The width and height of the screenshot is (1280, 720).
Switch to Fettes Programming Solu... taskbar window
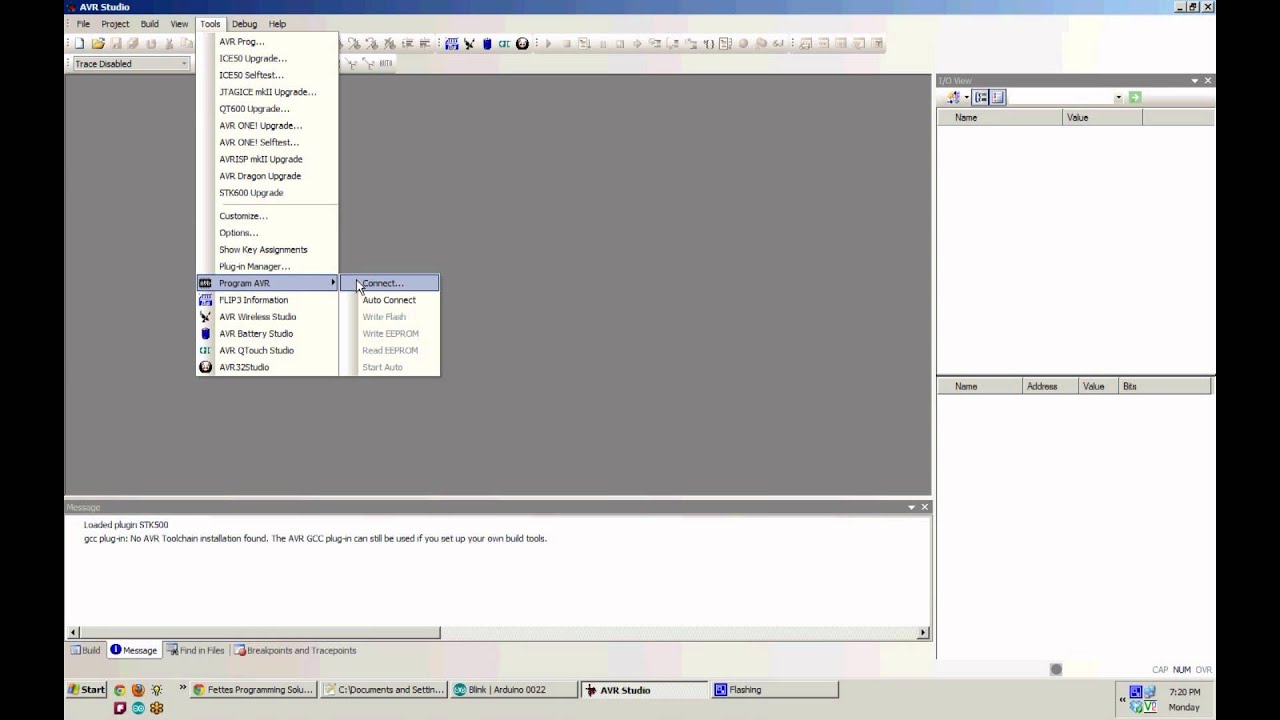click(252, 690)
